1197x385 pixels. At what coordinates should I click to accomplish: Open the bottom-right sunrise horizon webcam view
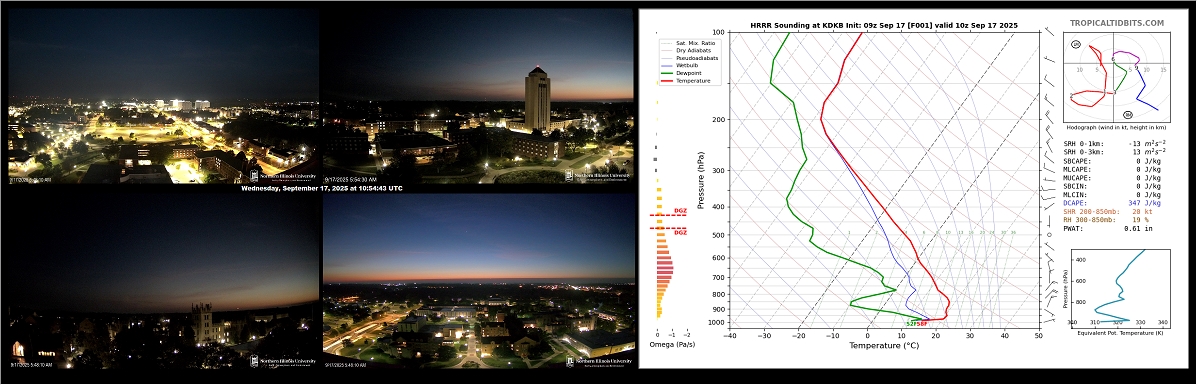[x=479, y=282]
